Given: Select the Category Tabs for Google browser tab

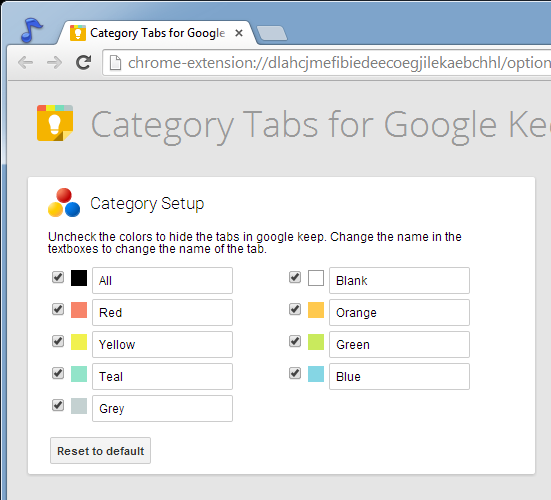Looking at the screenshot, I should tap(157, 33).
